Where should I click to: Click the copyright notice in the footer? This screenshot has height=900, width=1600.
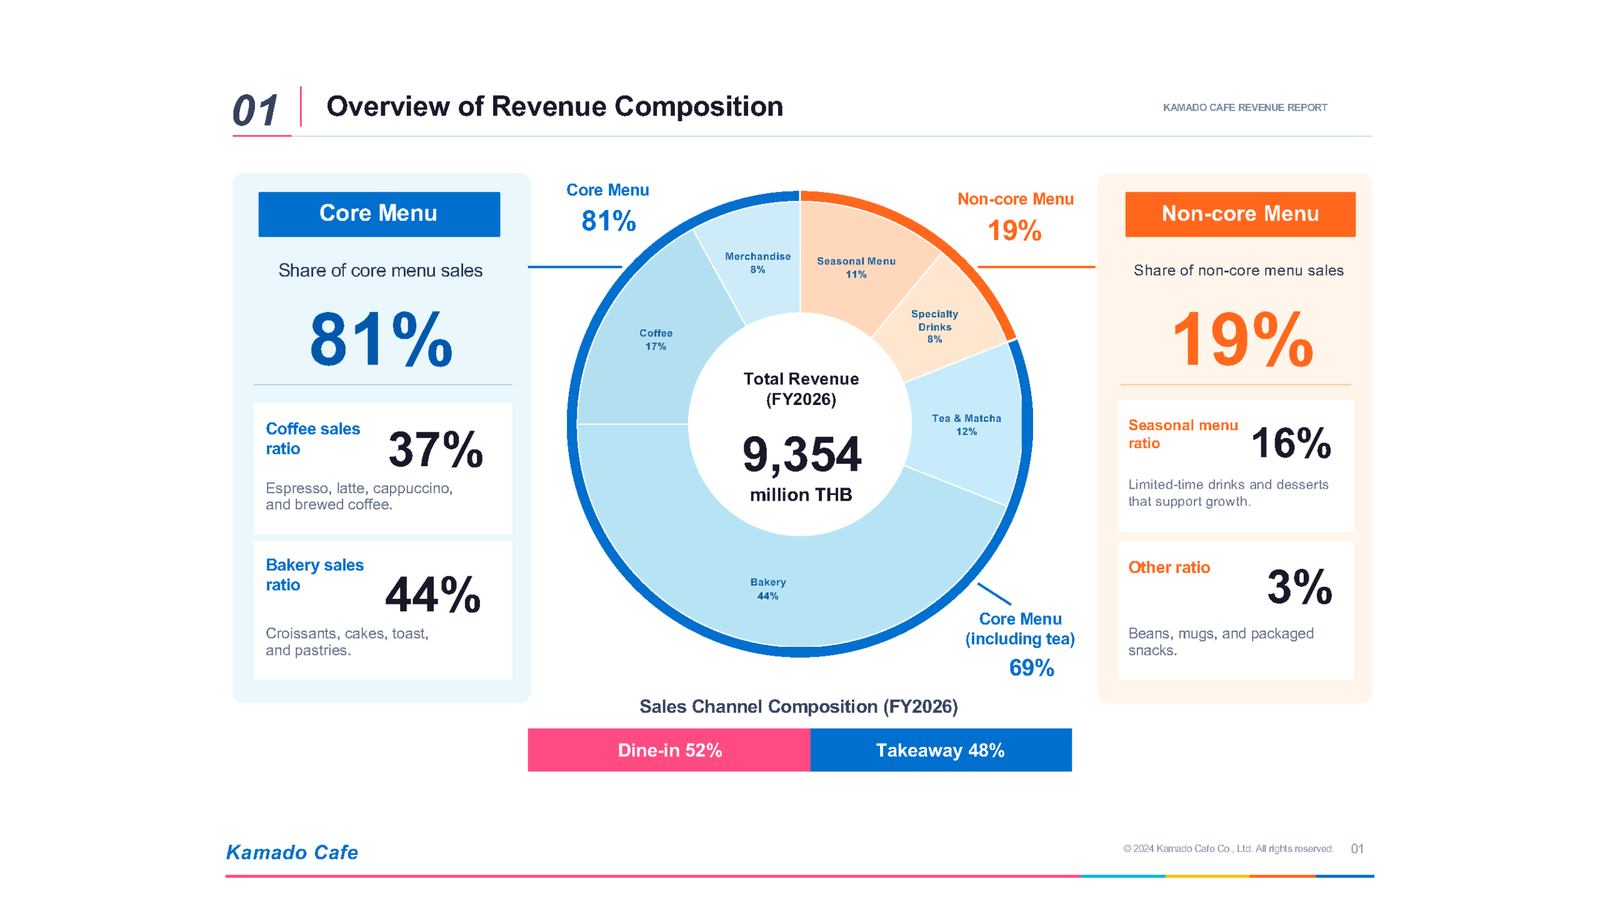tap(1228, 849)
